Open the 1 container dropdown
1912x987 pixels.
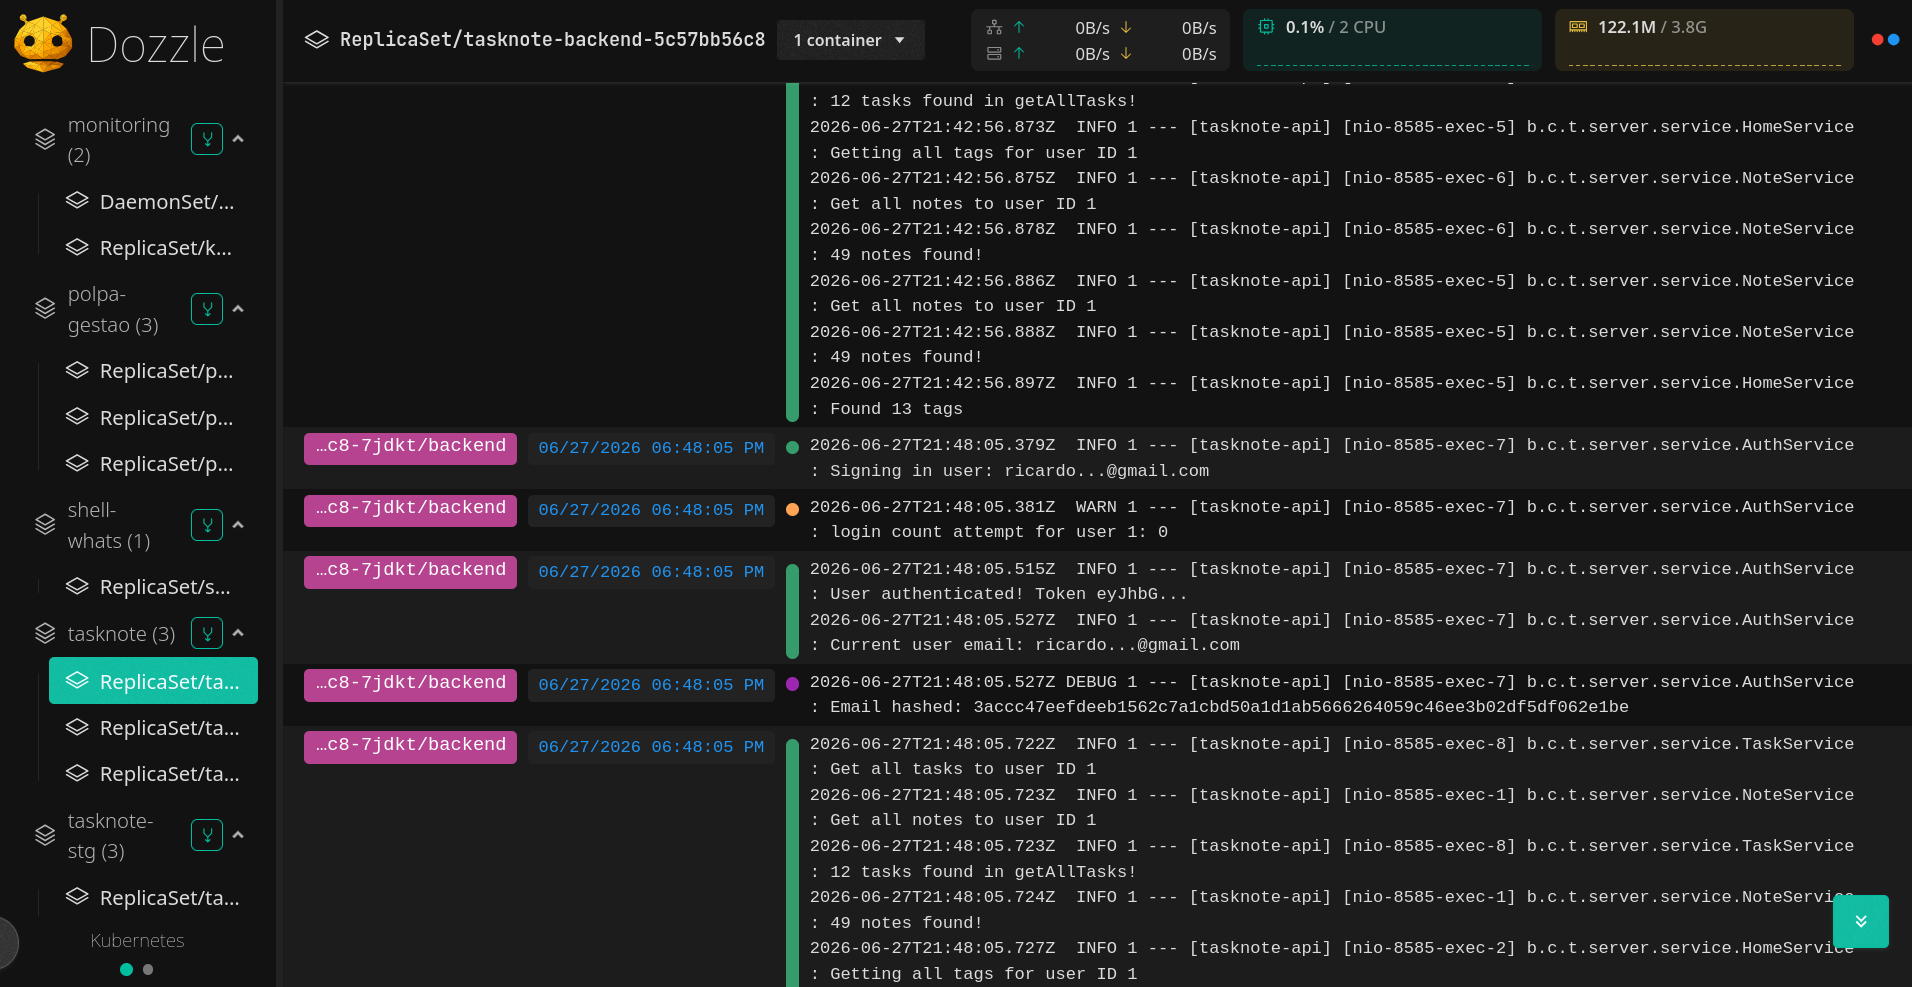pos(850,40)
